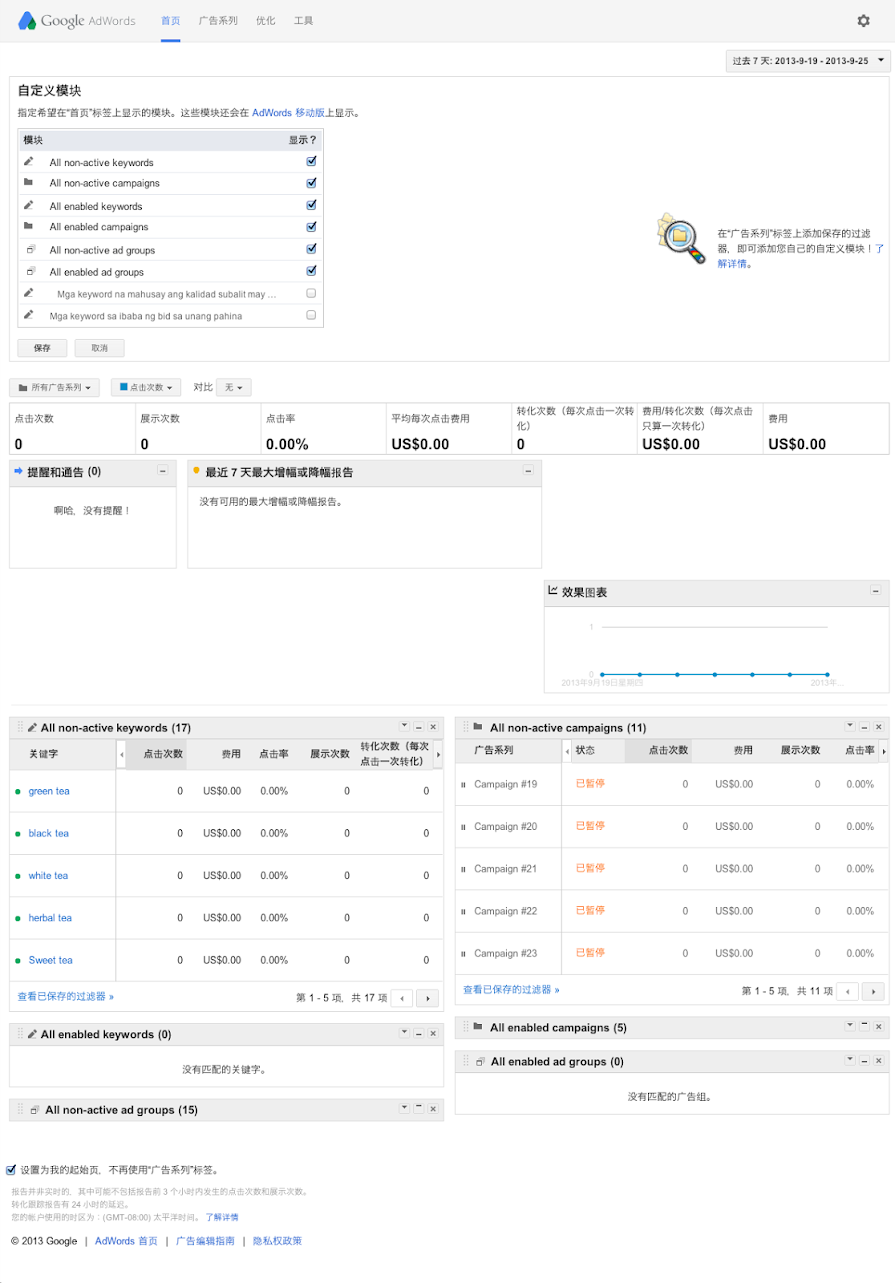895x1283 pixels.
Task: Switch to the 优化 tab
Action: 265,20
